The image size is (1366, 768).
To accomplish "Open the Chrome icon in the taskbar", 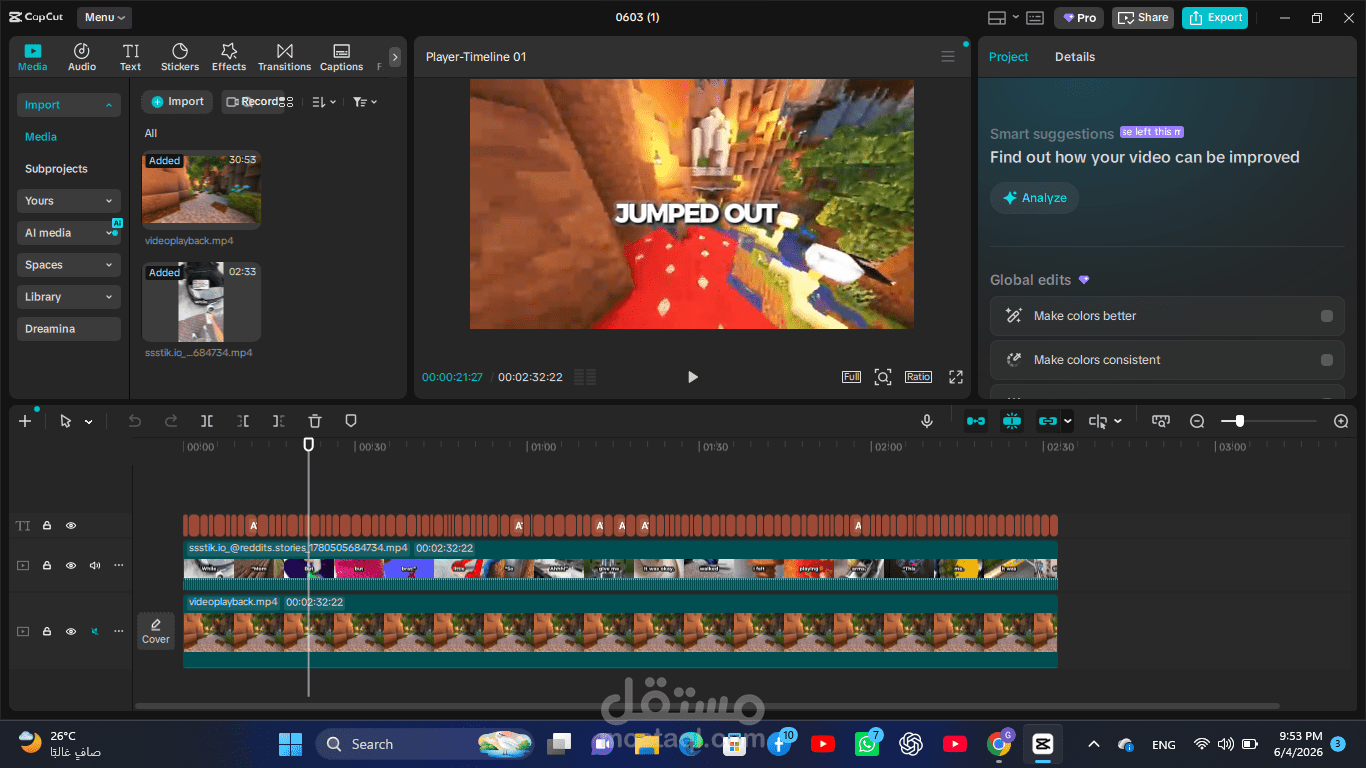I will tap(998, 744).
